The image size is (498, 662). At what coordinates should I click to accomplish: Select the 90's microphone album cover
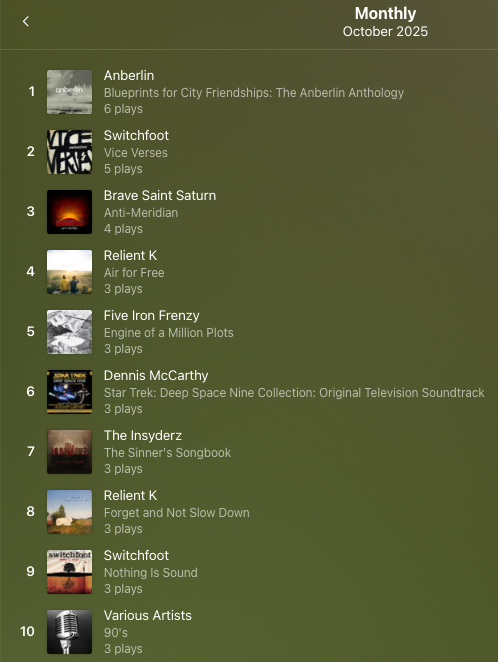click(x=69, y=632)
